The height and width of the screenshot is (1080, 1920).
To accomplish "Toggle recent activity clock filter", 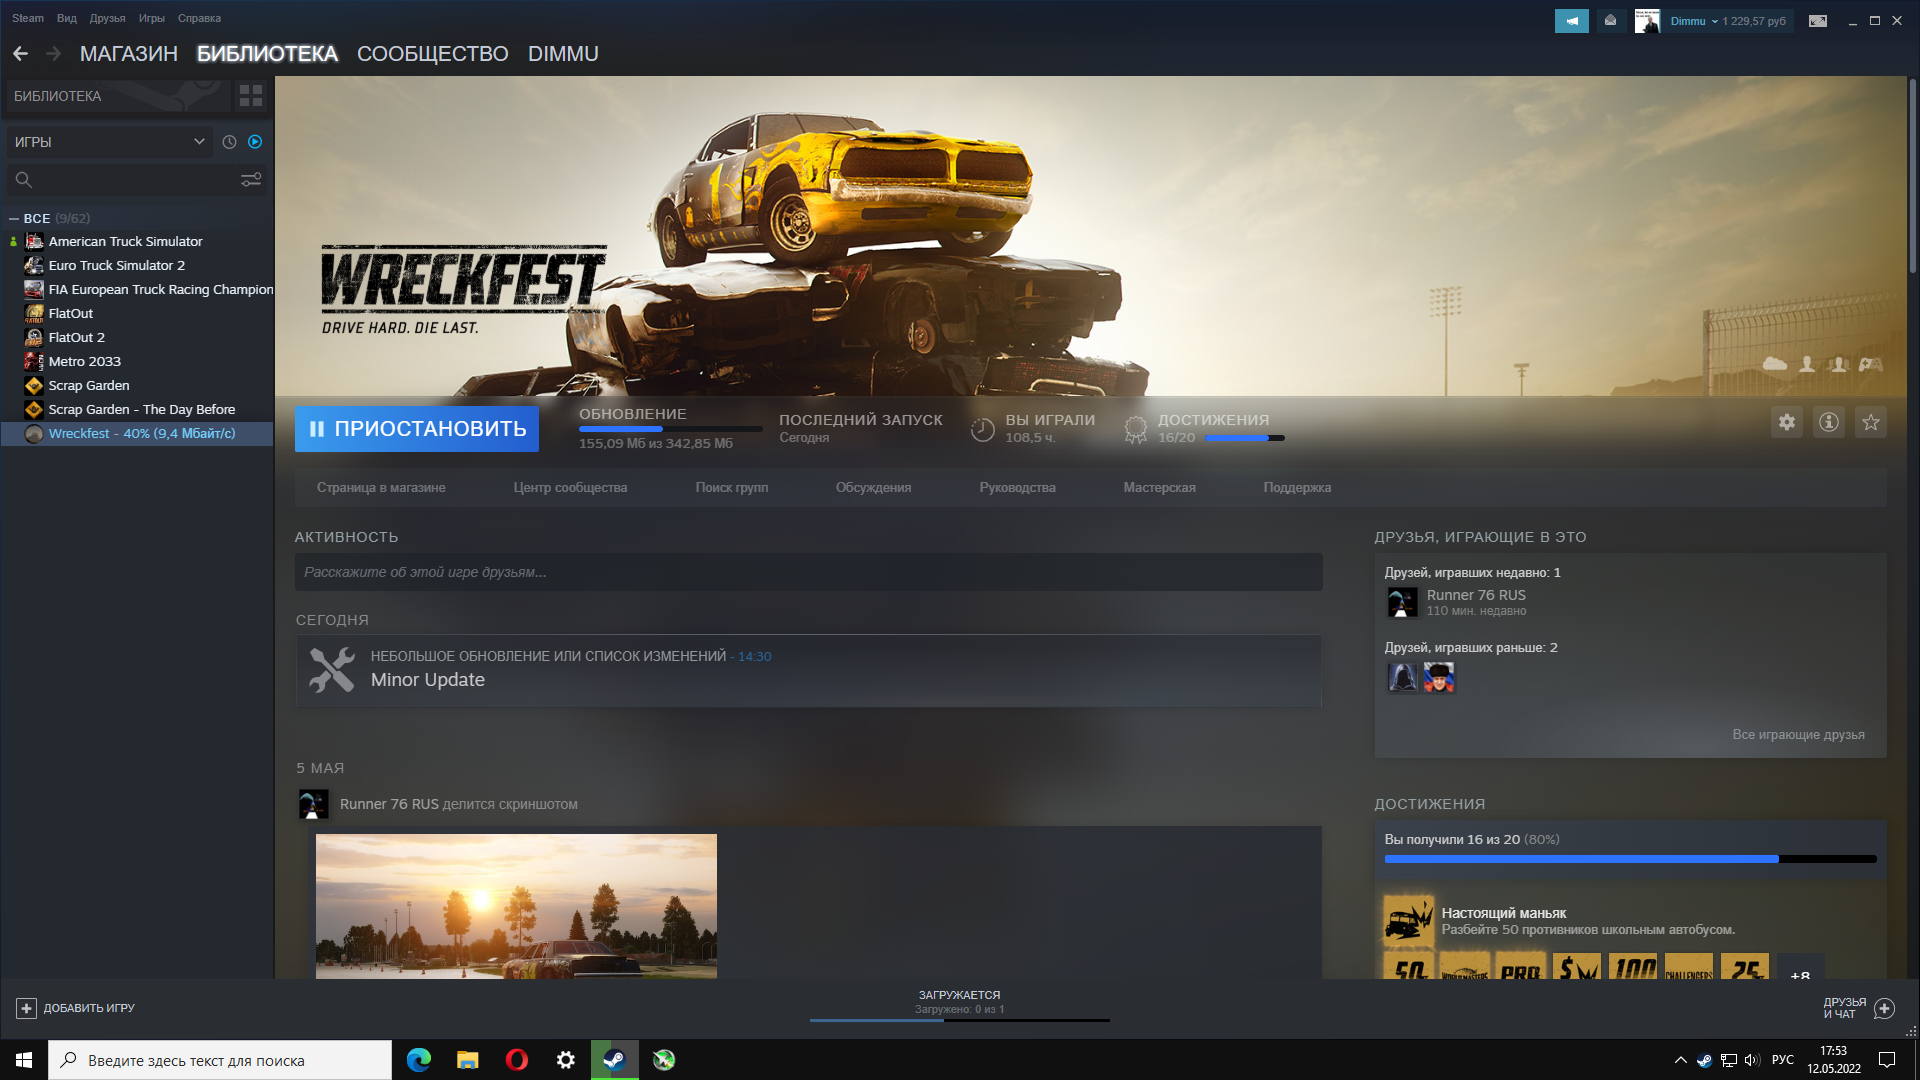I will tap(229, 142).
